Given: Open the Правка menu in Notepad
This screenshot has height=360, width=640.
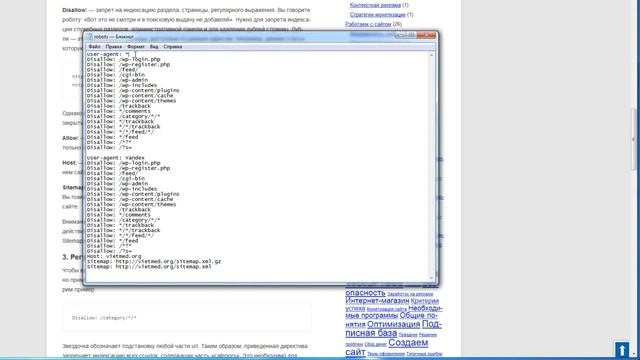Looking at the screenshot, I should coord(113,47).
